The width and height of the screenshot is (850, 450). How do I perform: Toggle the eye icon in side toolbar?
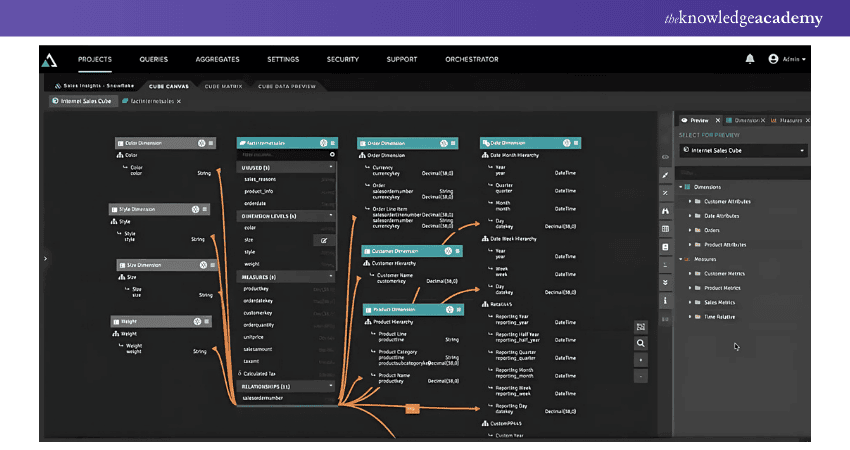point(665,157)
